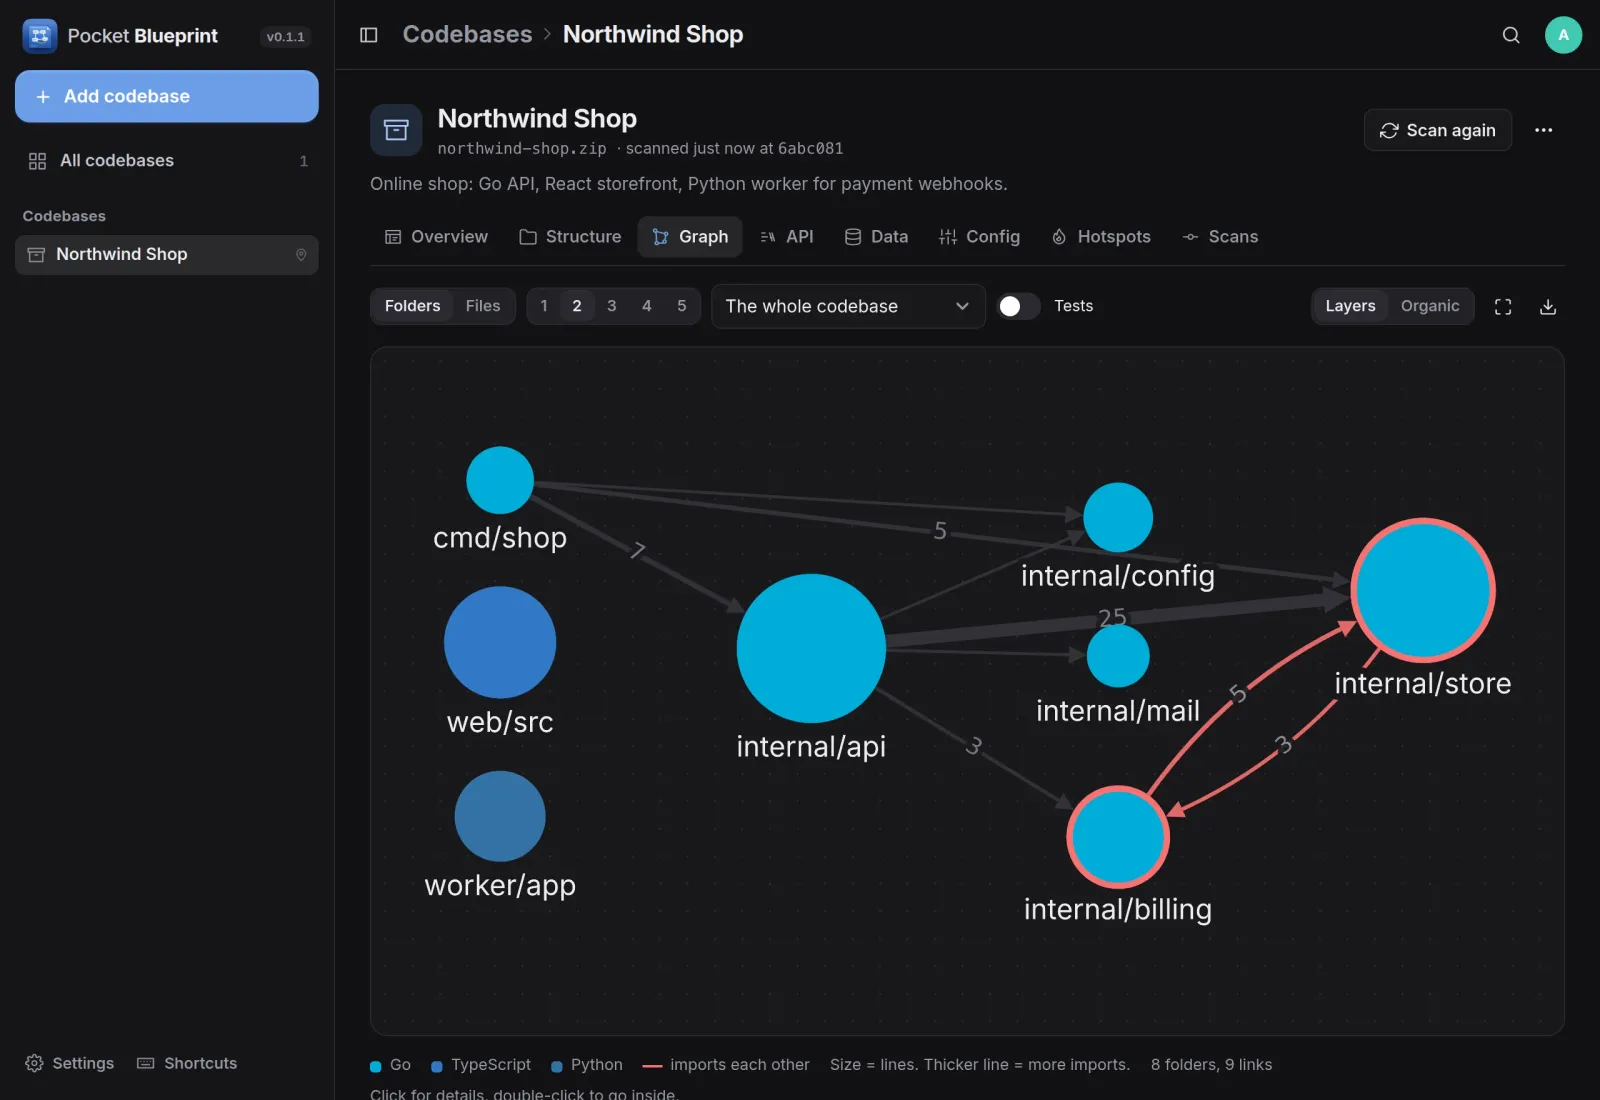Screen dimensions: 1600x1100
Task: Click the Shortcuts keyboard icon
Action: click(146, 1063)
